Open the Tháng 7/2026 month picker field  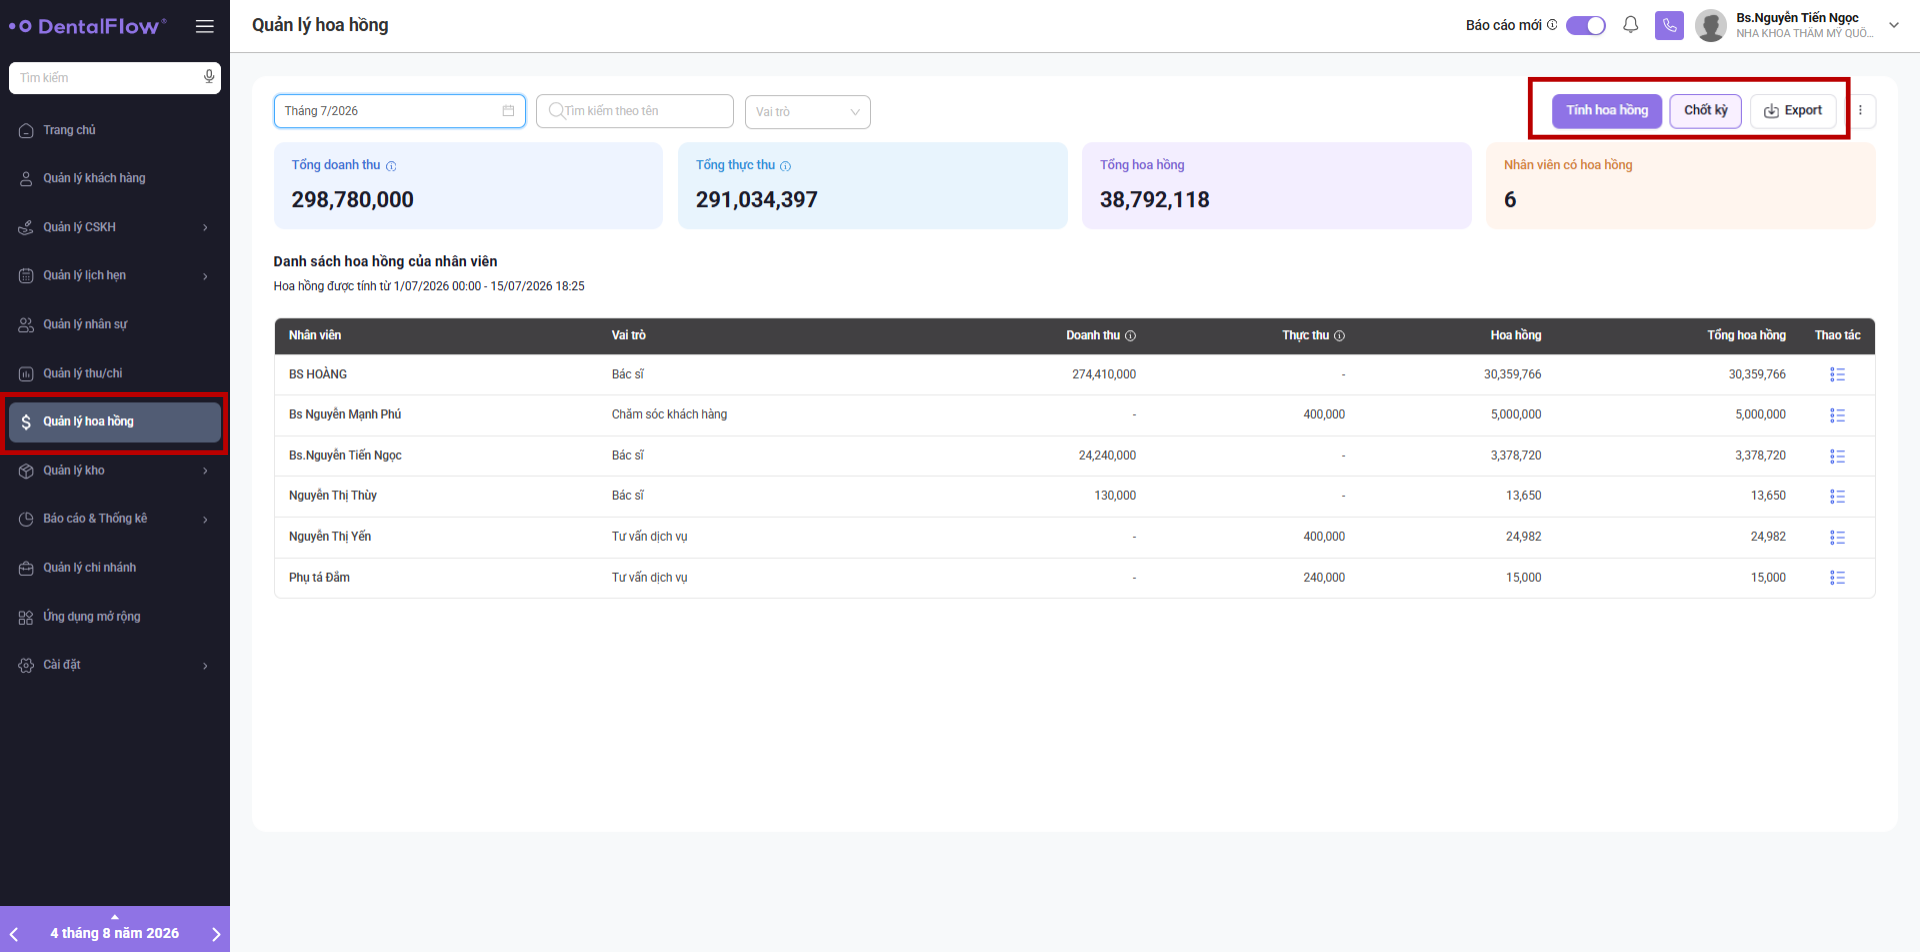click(400, 111)
